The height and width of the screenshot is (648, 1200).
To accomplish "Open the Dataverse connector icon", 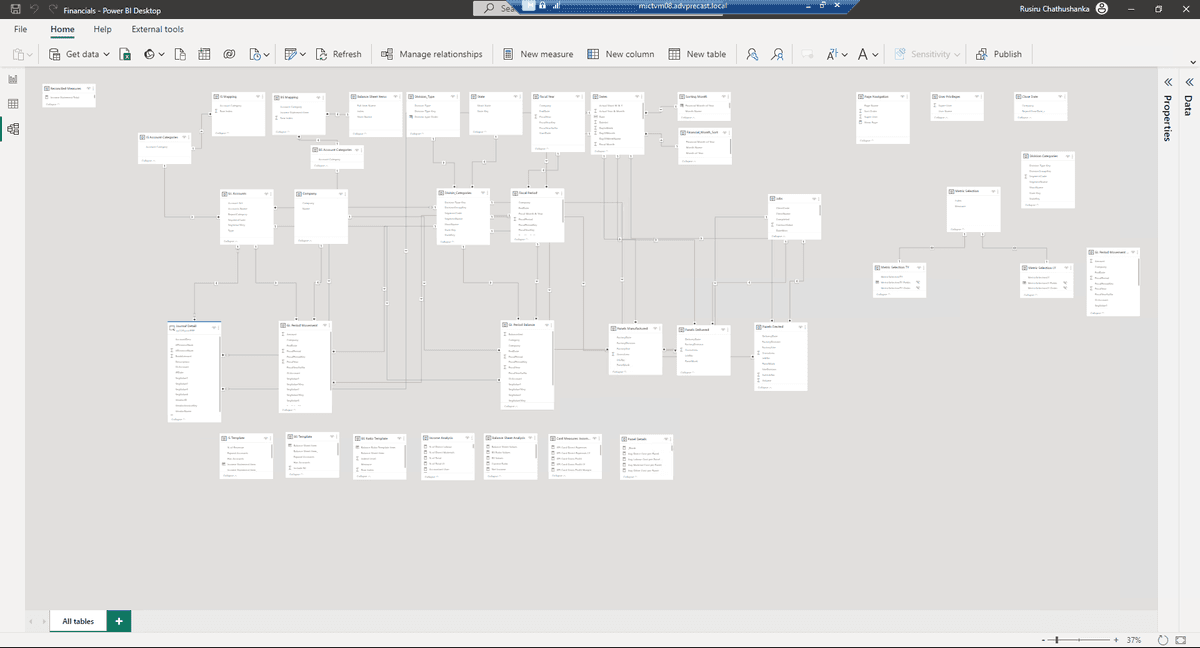I will click(x=150, y=53).
